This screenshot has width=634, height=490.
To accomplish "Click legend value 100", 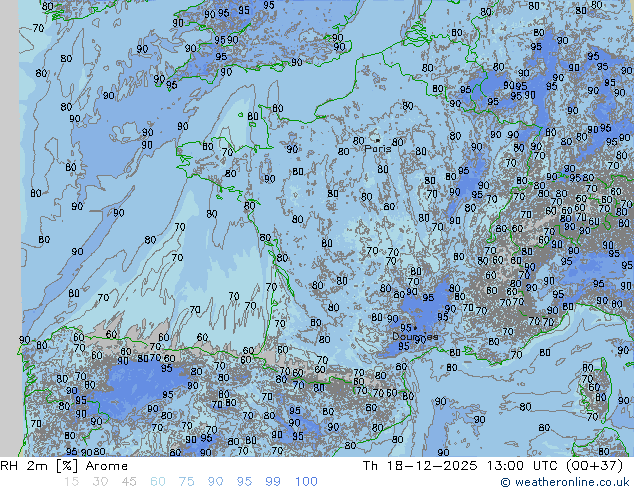I will (x=306, y=482).
